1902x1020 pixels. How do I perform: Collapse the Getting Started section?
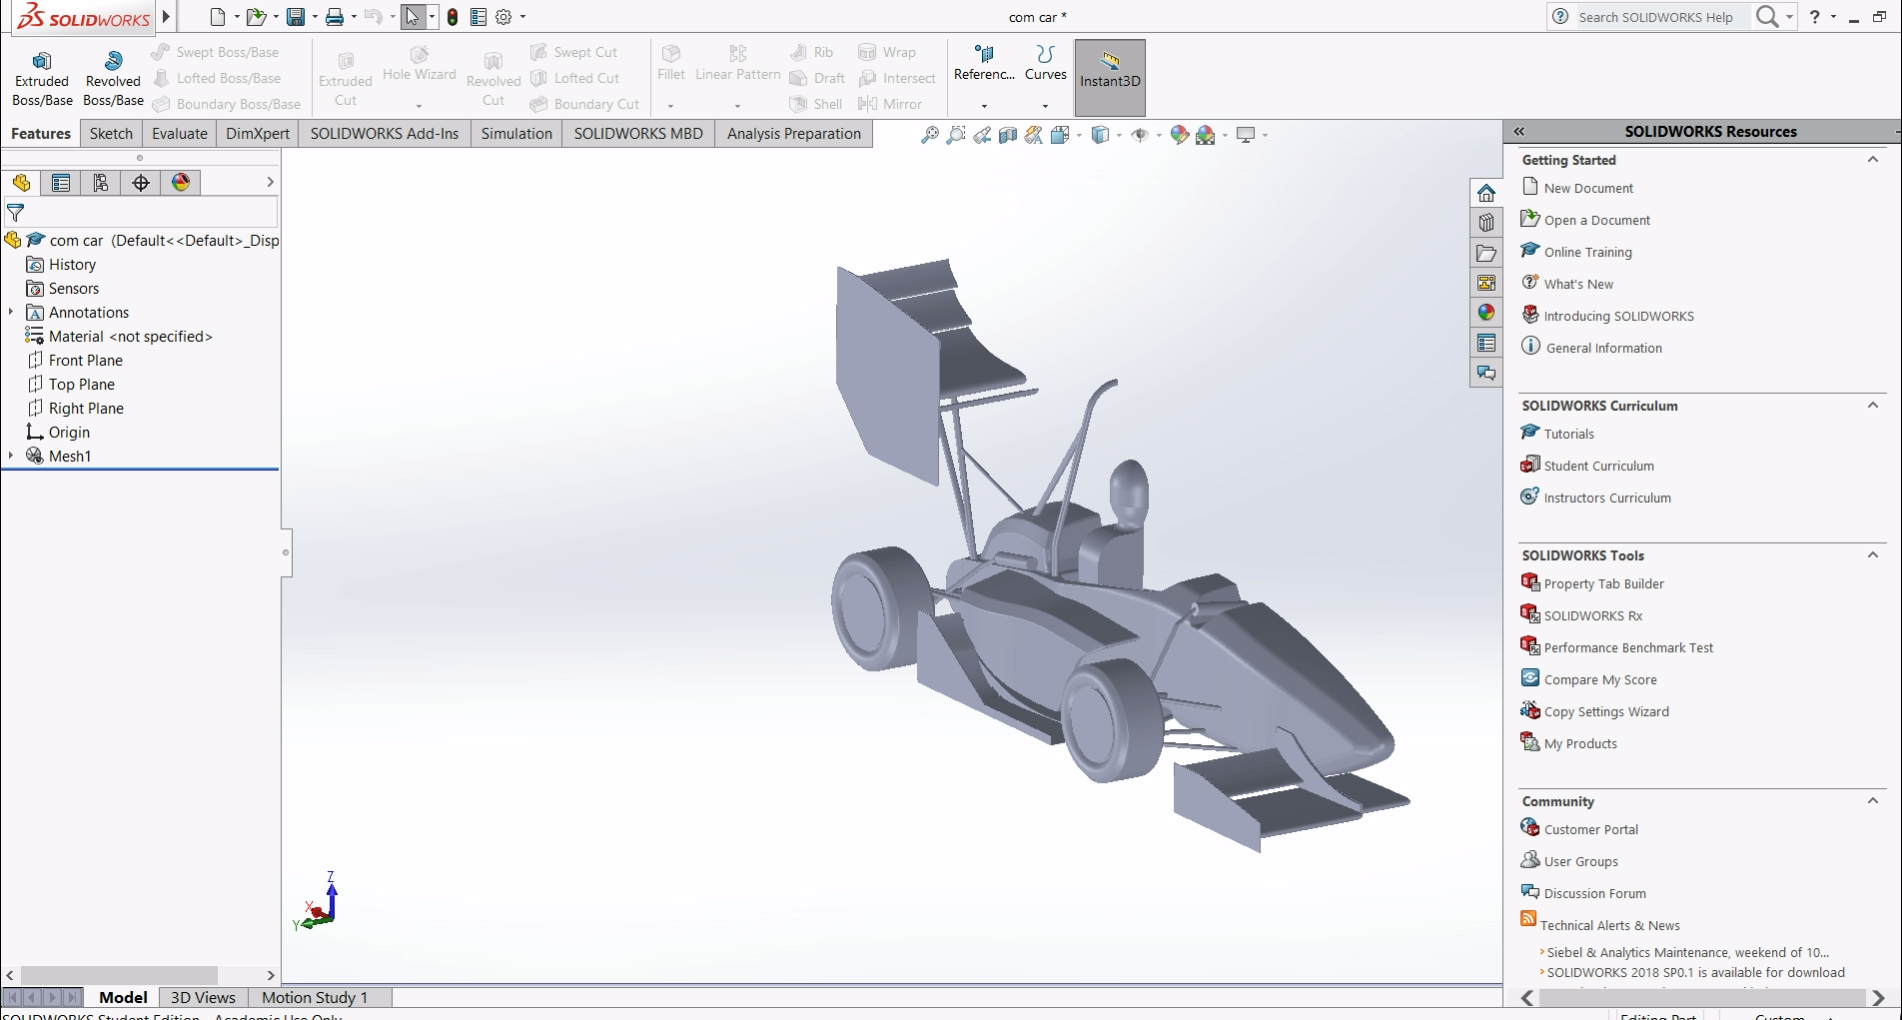tap(1873, 159)
